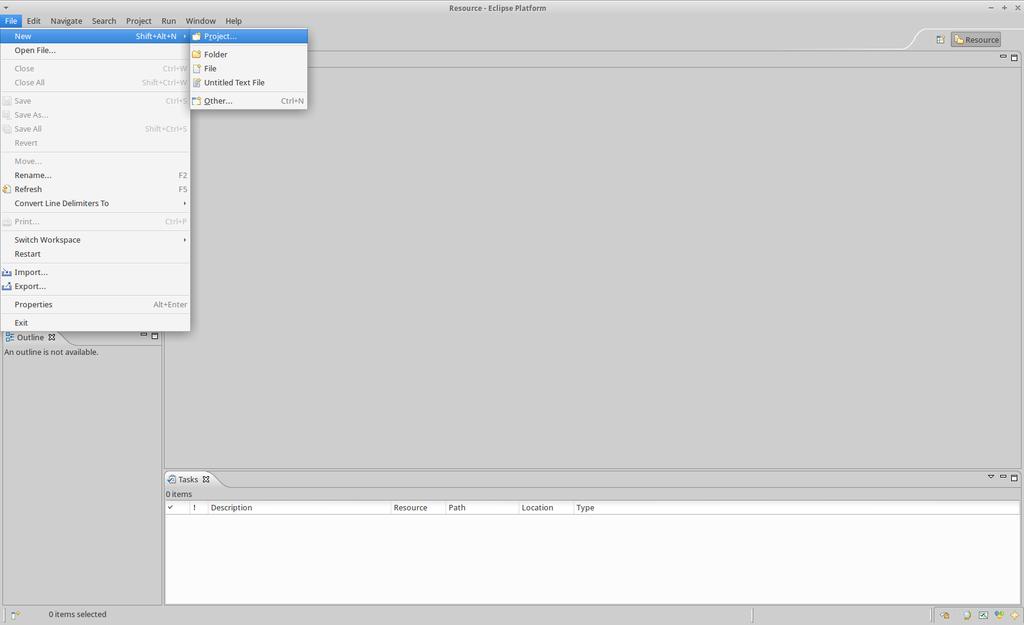The width and height of the screenshot is (1024, 625).
Task: Choose Restart from File menu
Action: tap(95, 253)
